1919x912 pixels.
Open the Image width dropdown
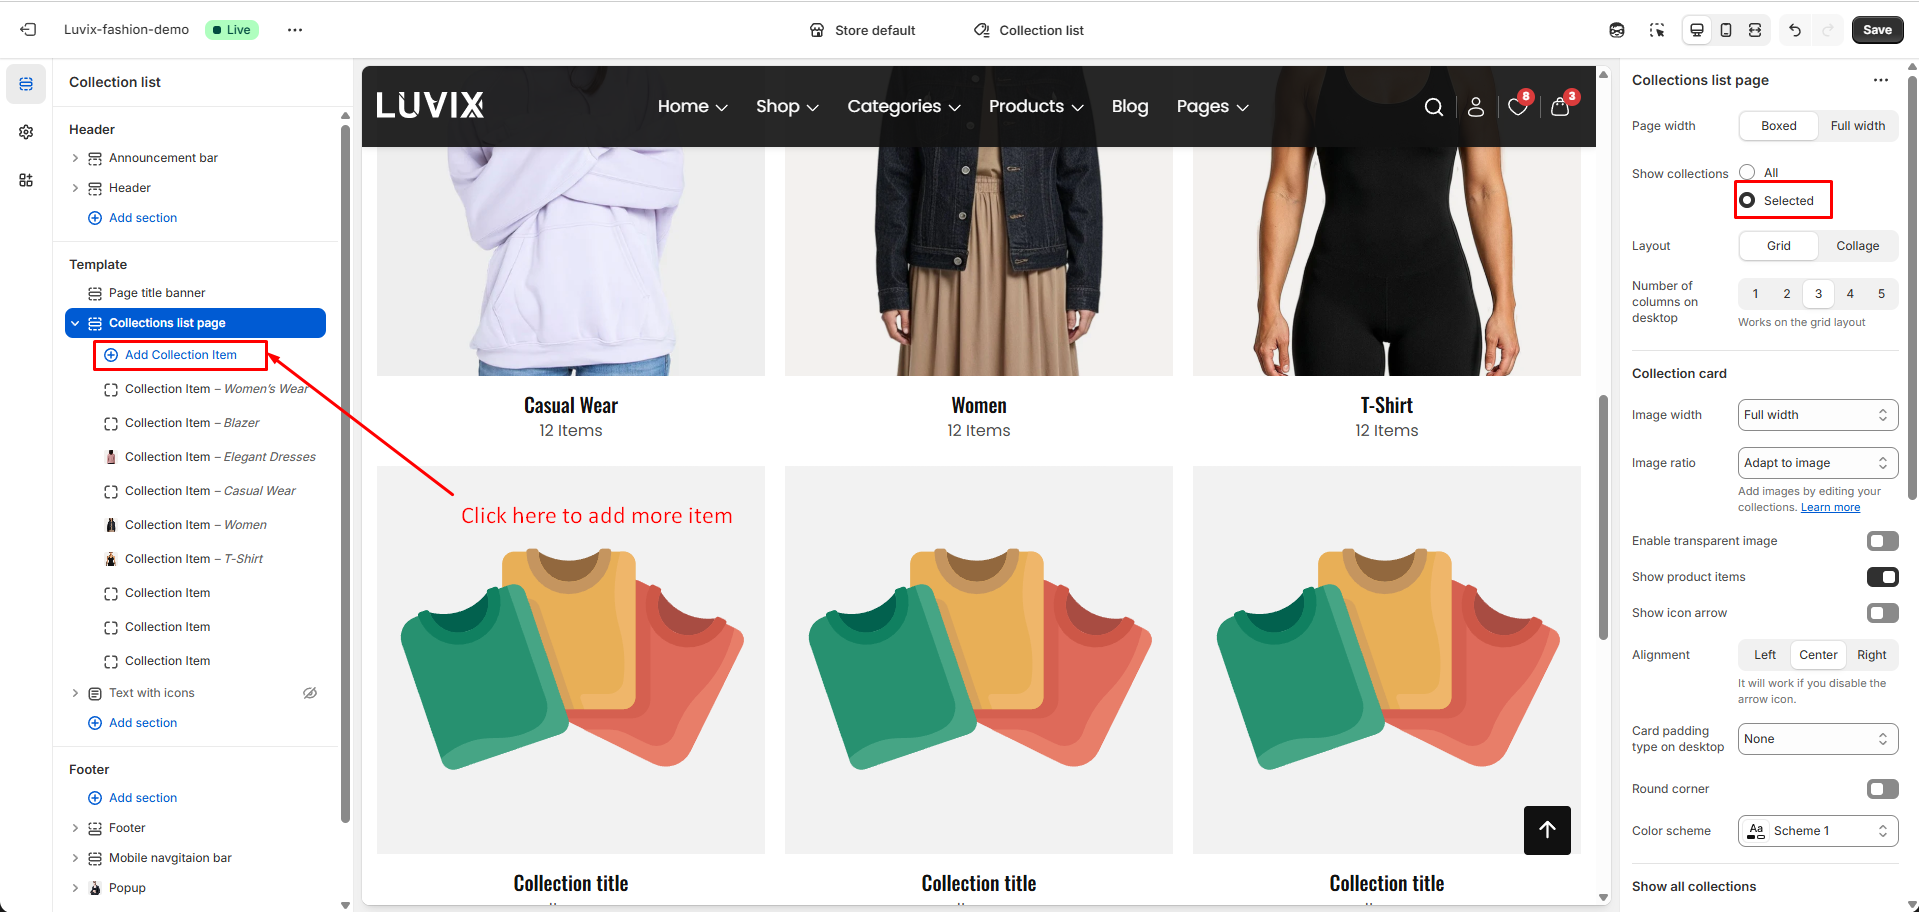(1817, 415)
